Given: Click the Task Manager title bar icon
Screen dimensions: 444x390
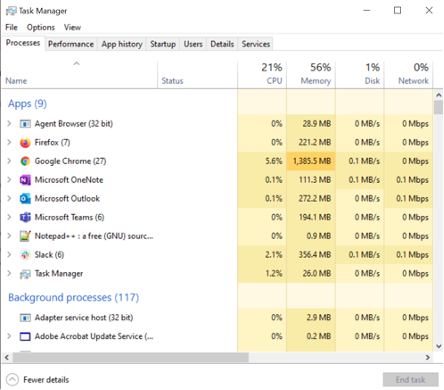Looking at the screenshot, I should (x=11, y=11).
